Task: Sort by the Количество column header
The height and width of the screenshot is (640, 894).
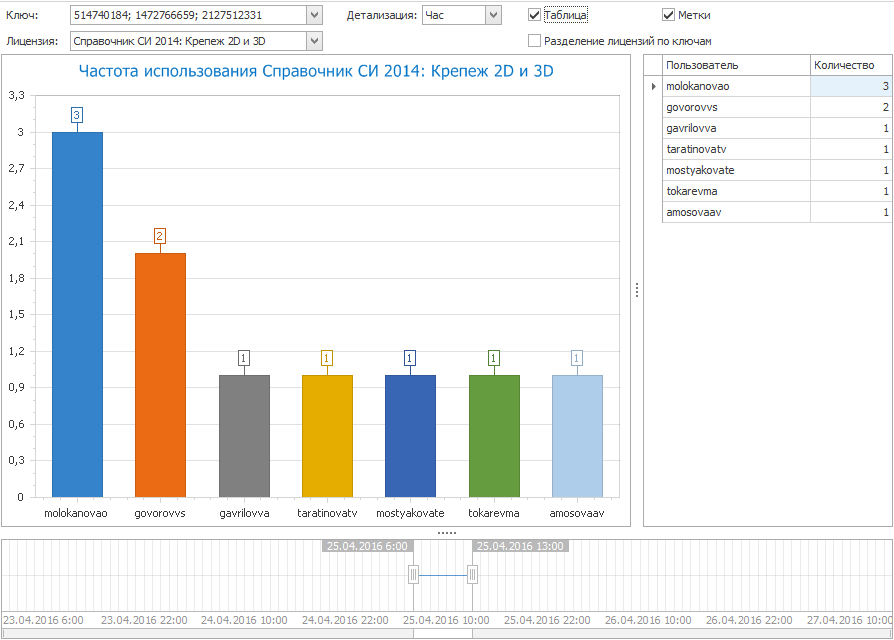Action: 850,65
